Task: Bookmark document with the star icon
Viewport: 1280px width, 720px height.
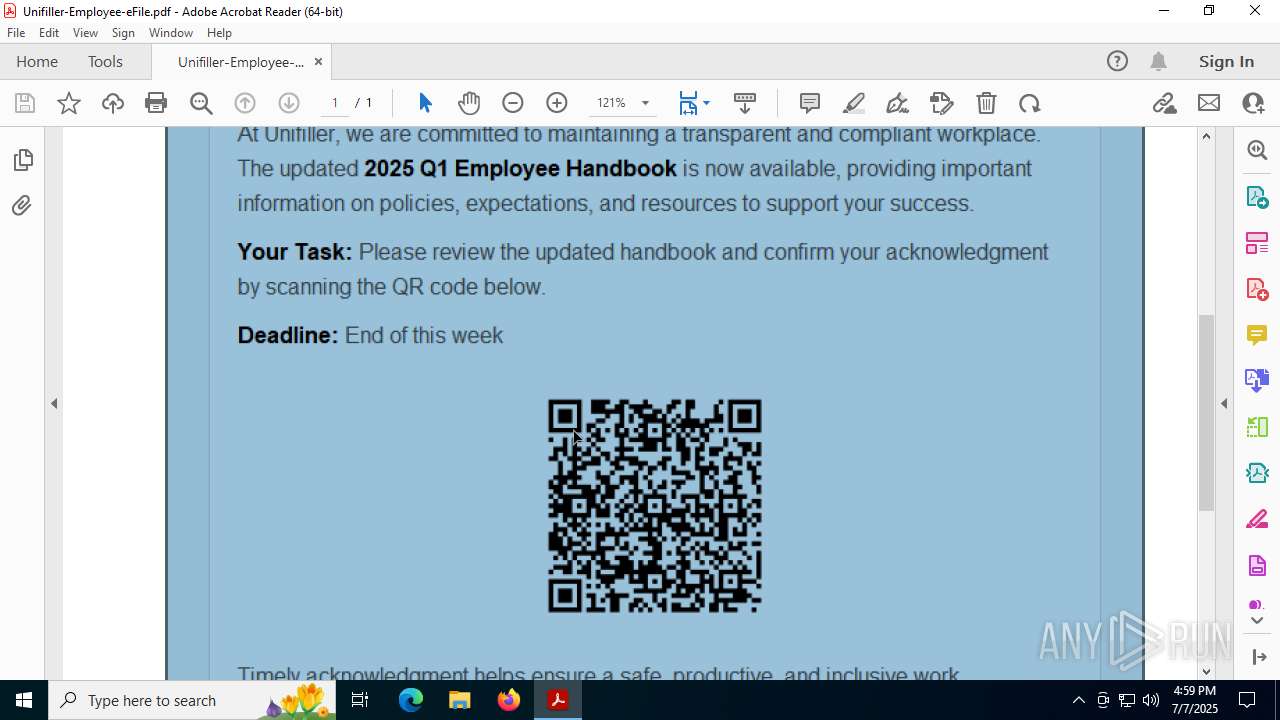Action: (69, 103)
